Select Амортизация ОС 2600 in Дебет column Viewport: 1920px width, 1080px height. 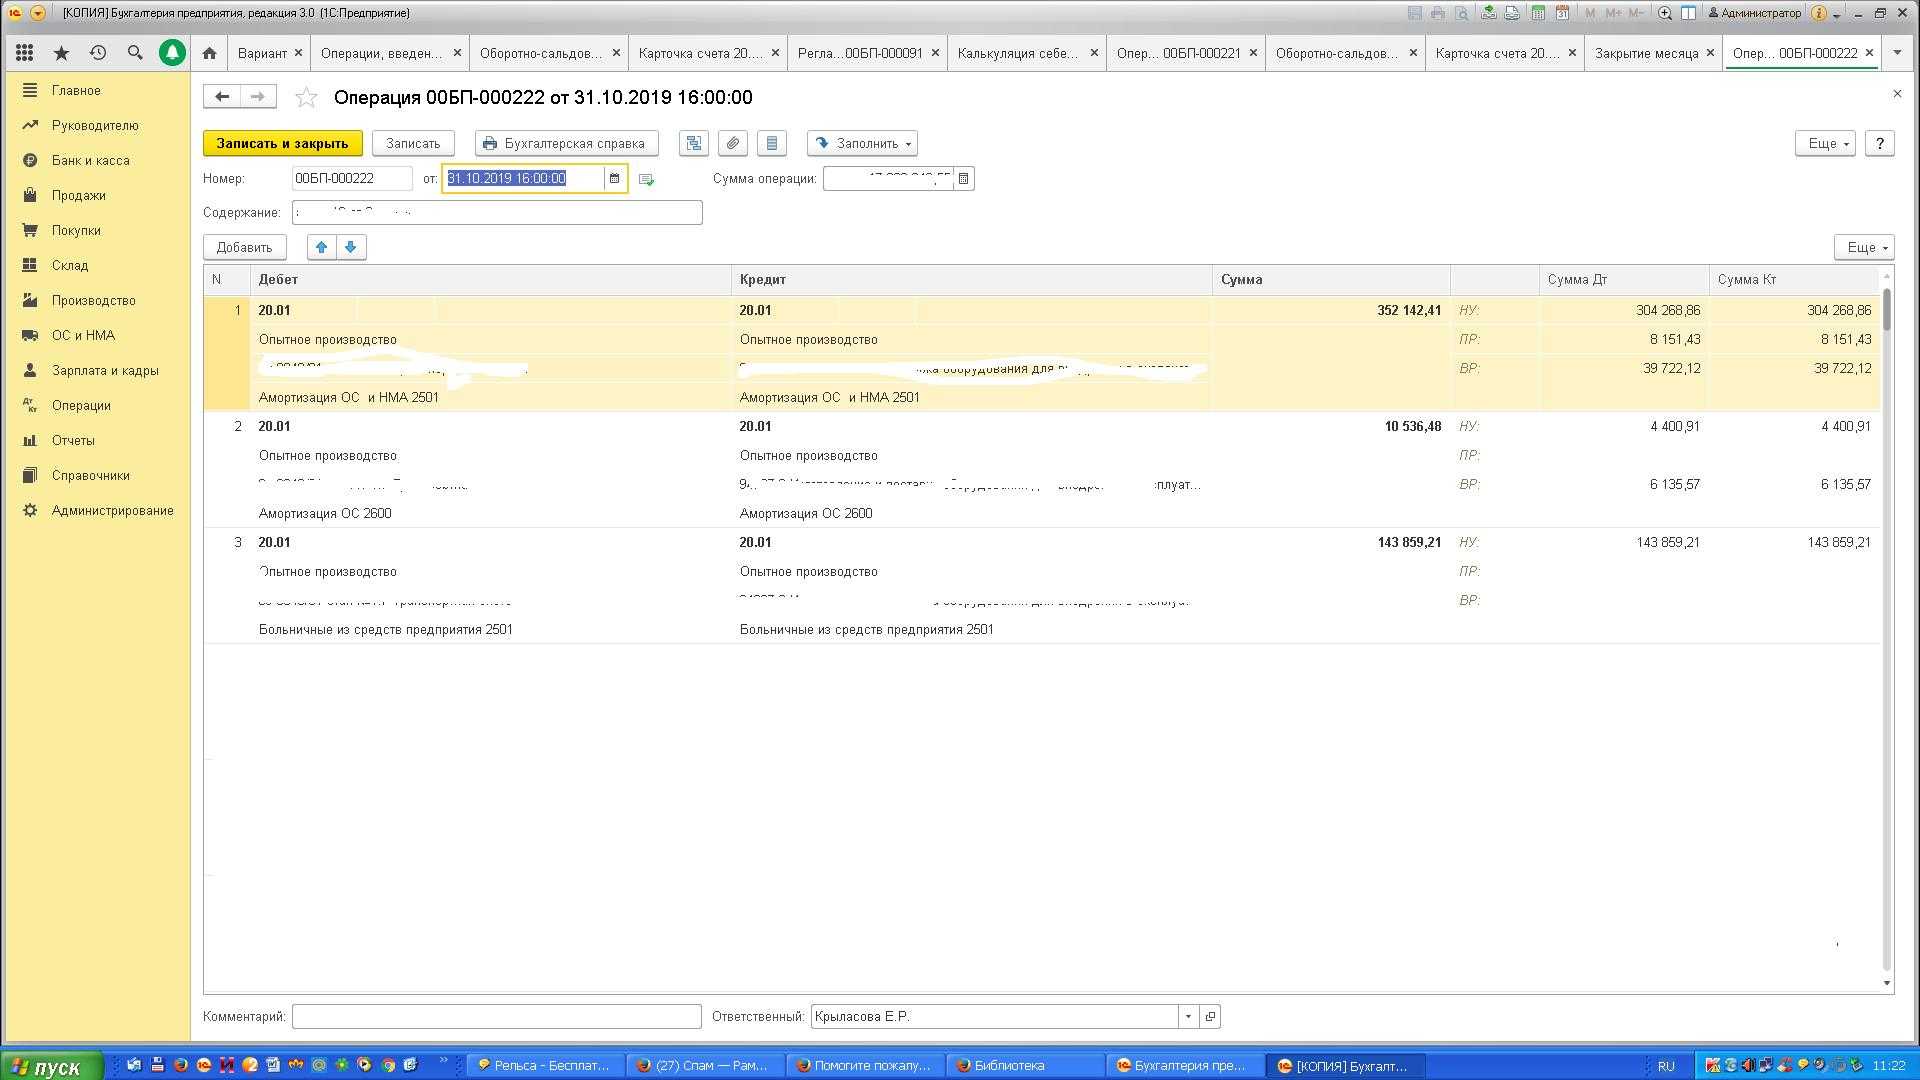[x=325, y=513]
